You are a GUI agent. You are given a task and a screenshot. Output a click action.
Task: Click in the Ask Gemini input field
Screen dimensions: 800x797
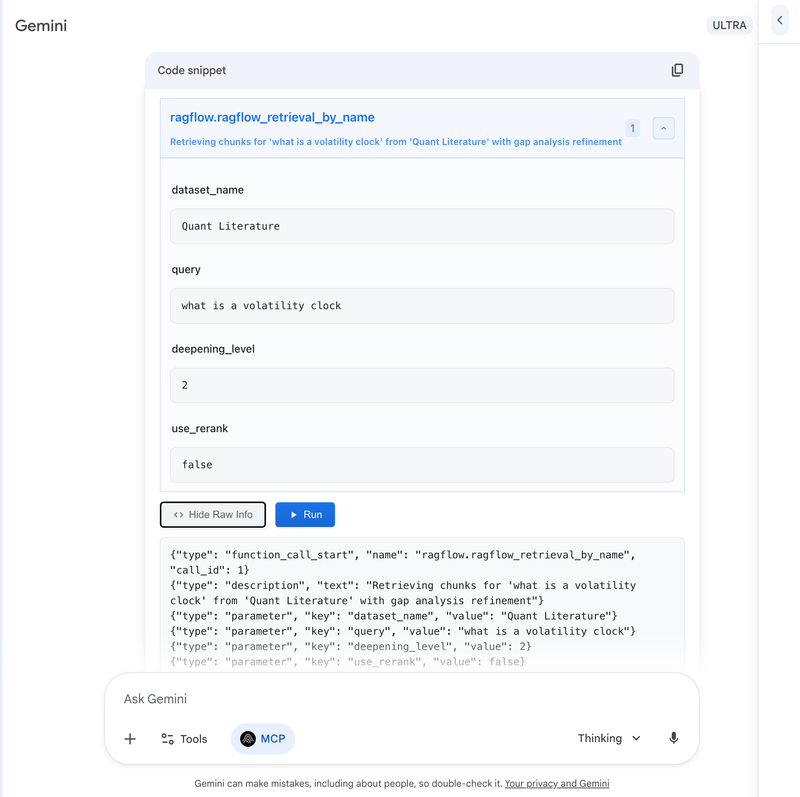[x=400, y=698]
